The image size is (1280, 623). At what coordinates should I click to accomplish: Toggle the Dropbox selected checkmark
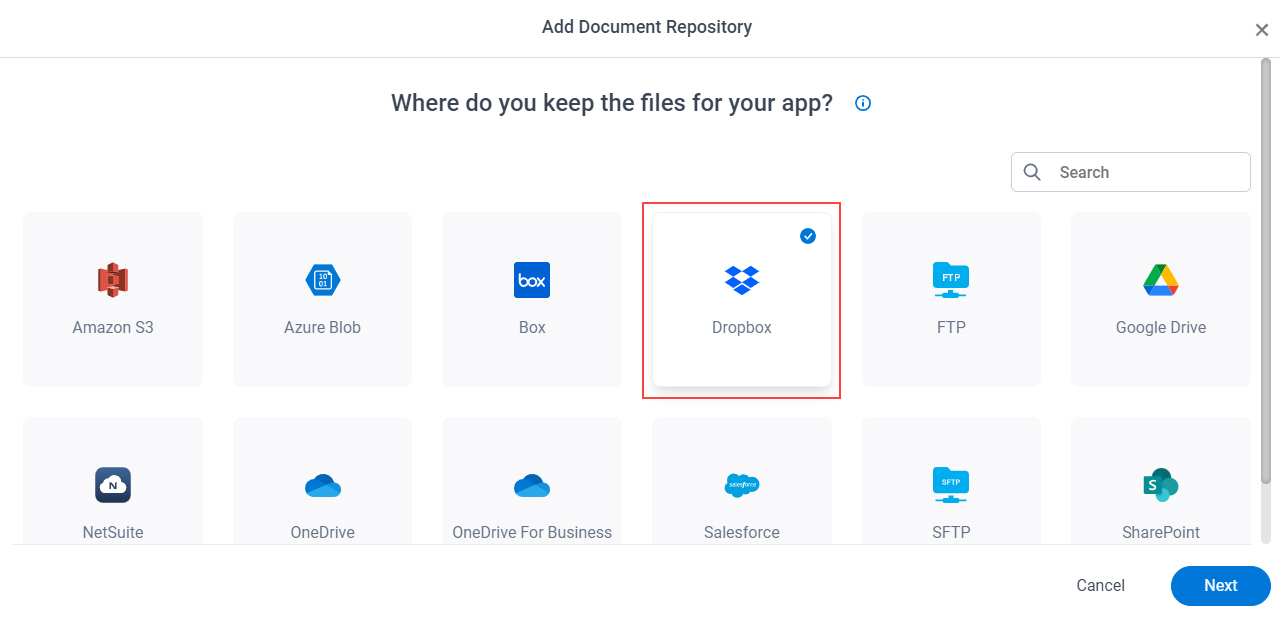pos(808,236)
